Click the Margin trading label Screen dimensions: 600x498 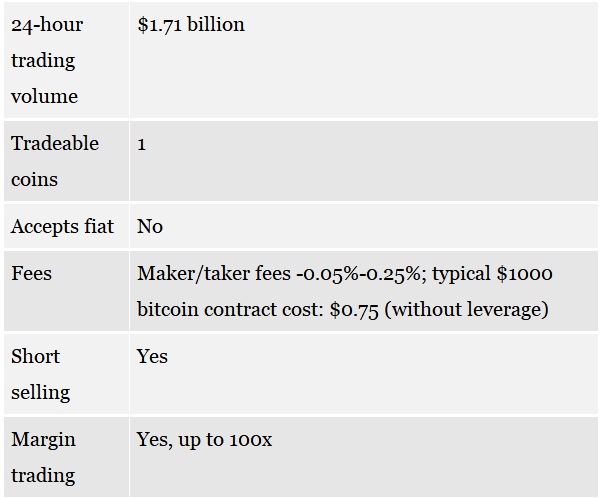pyautogui.click(x=43, y=457)
